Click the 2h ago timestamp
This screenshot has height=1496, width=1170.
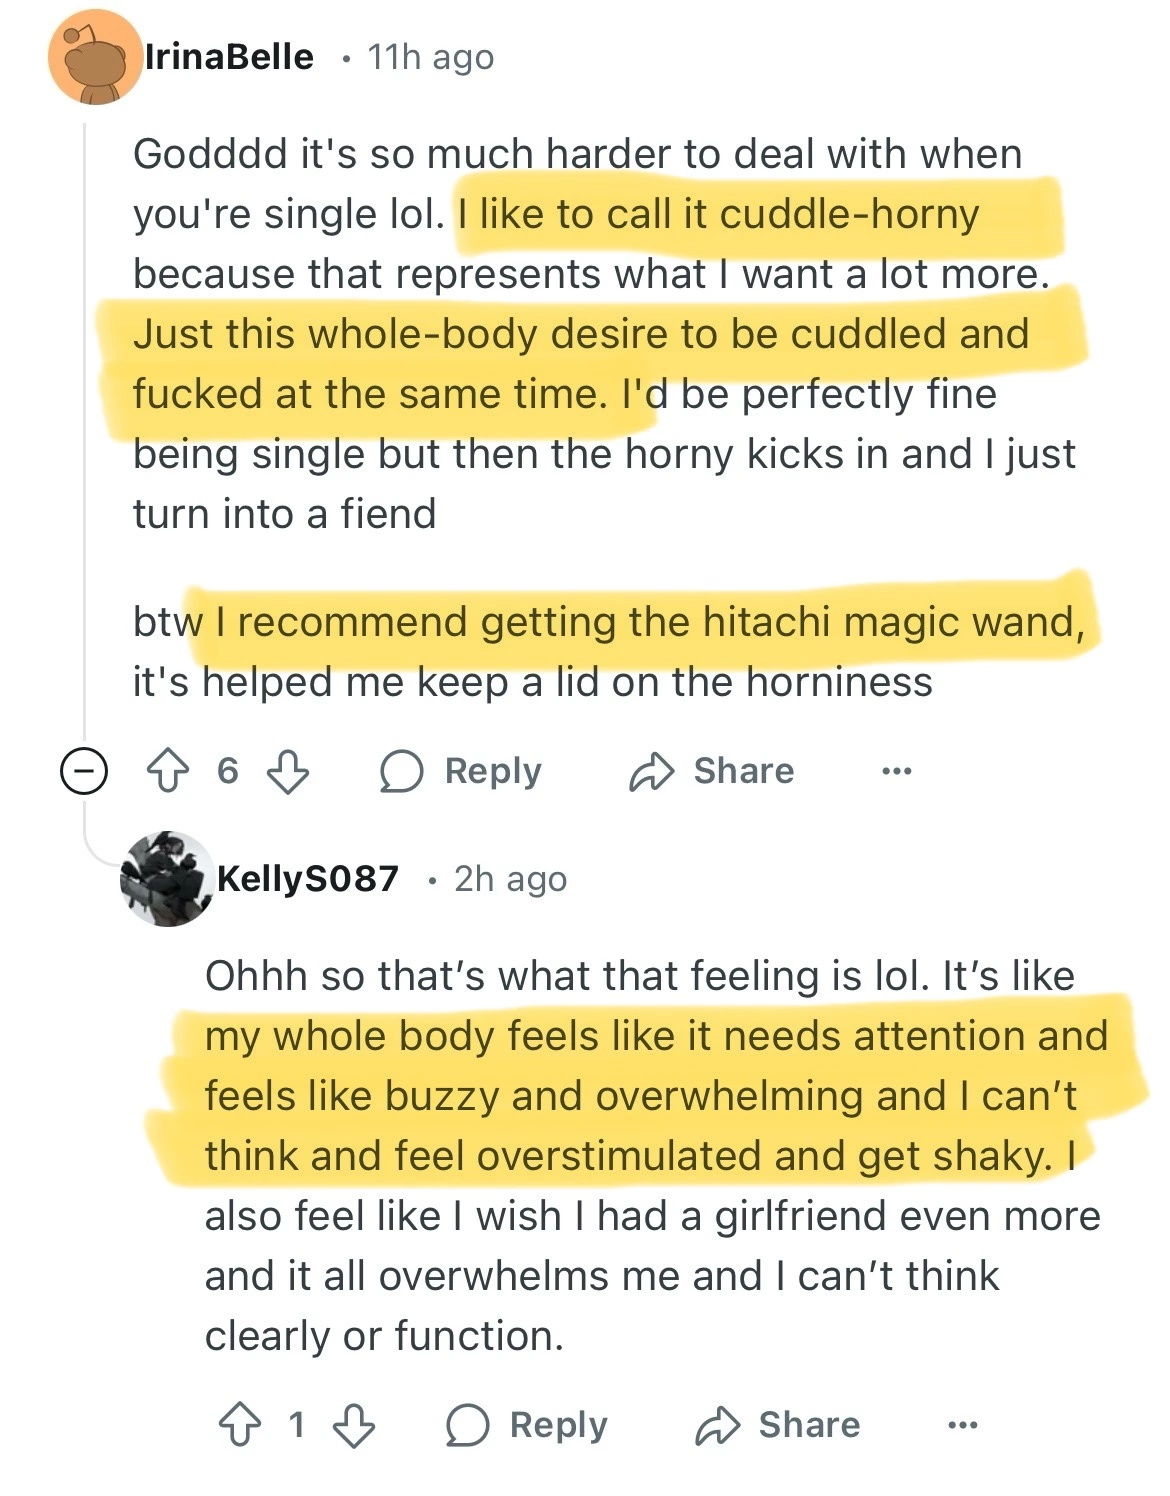(510, 879)
